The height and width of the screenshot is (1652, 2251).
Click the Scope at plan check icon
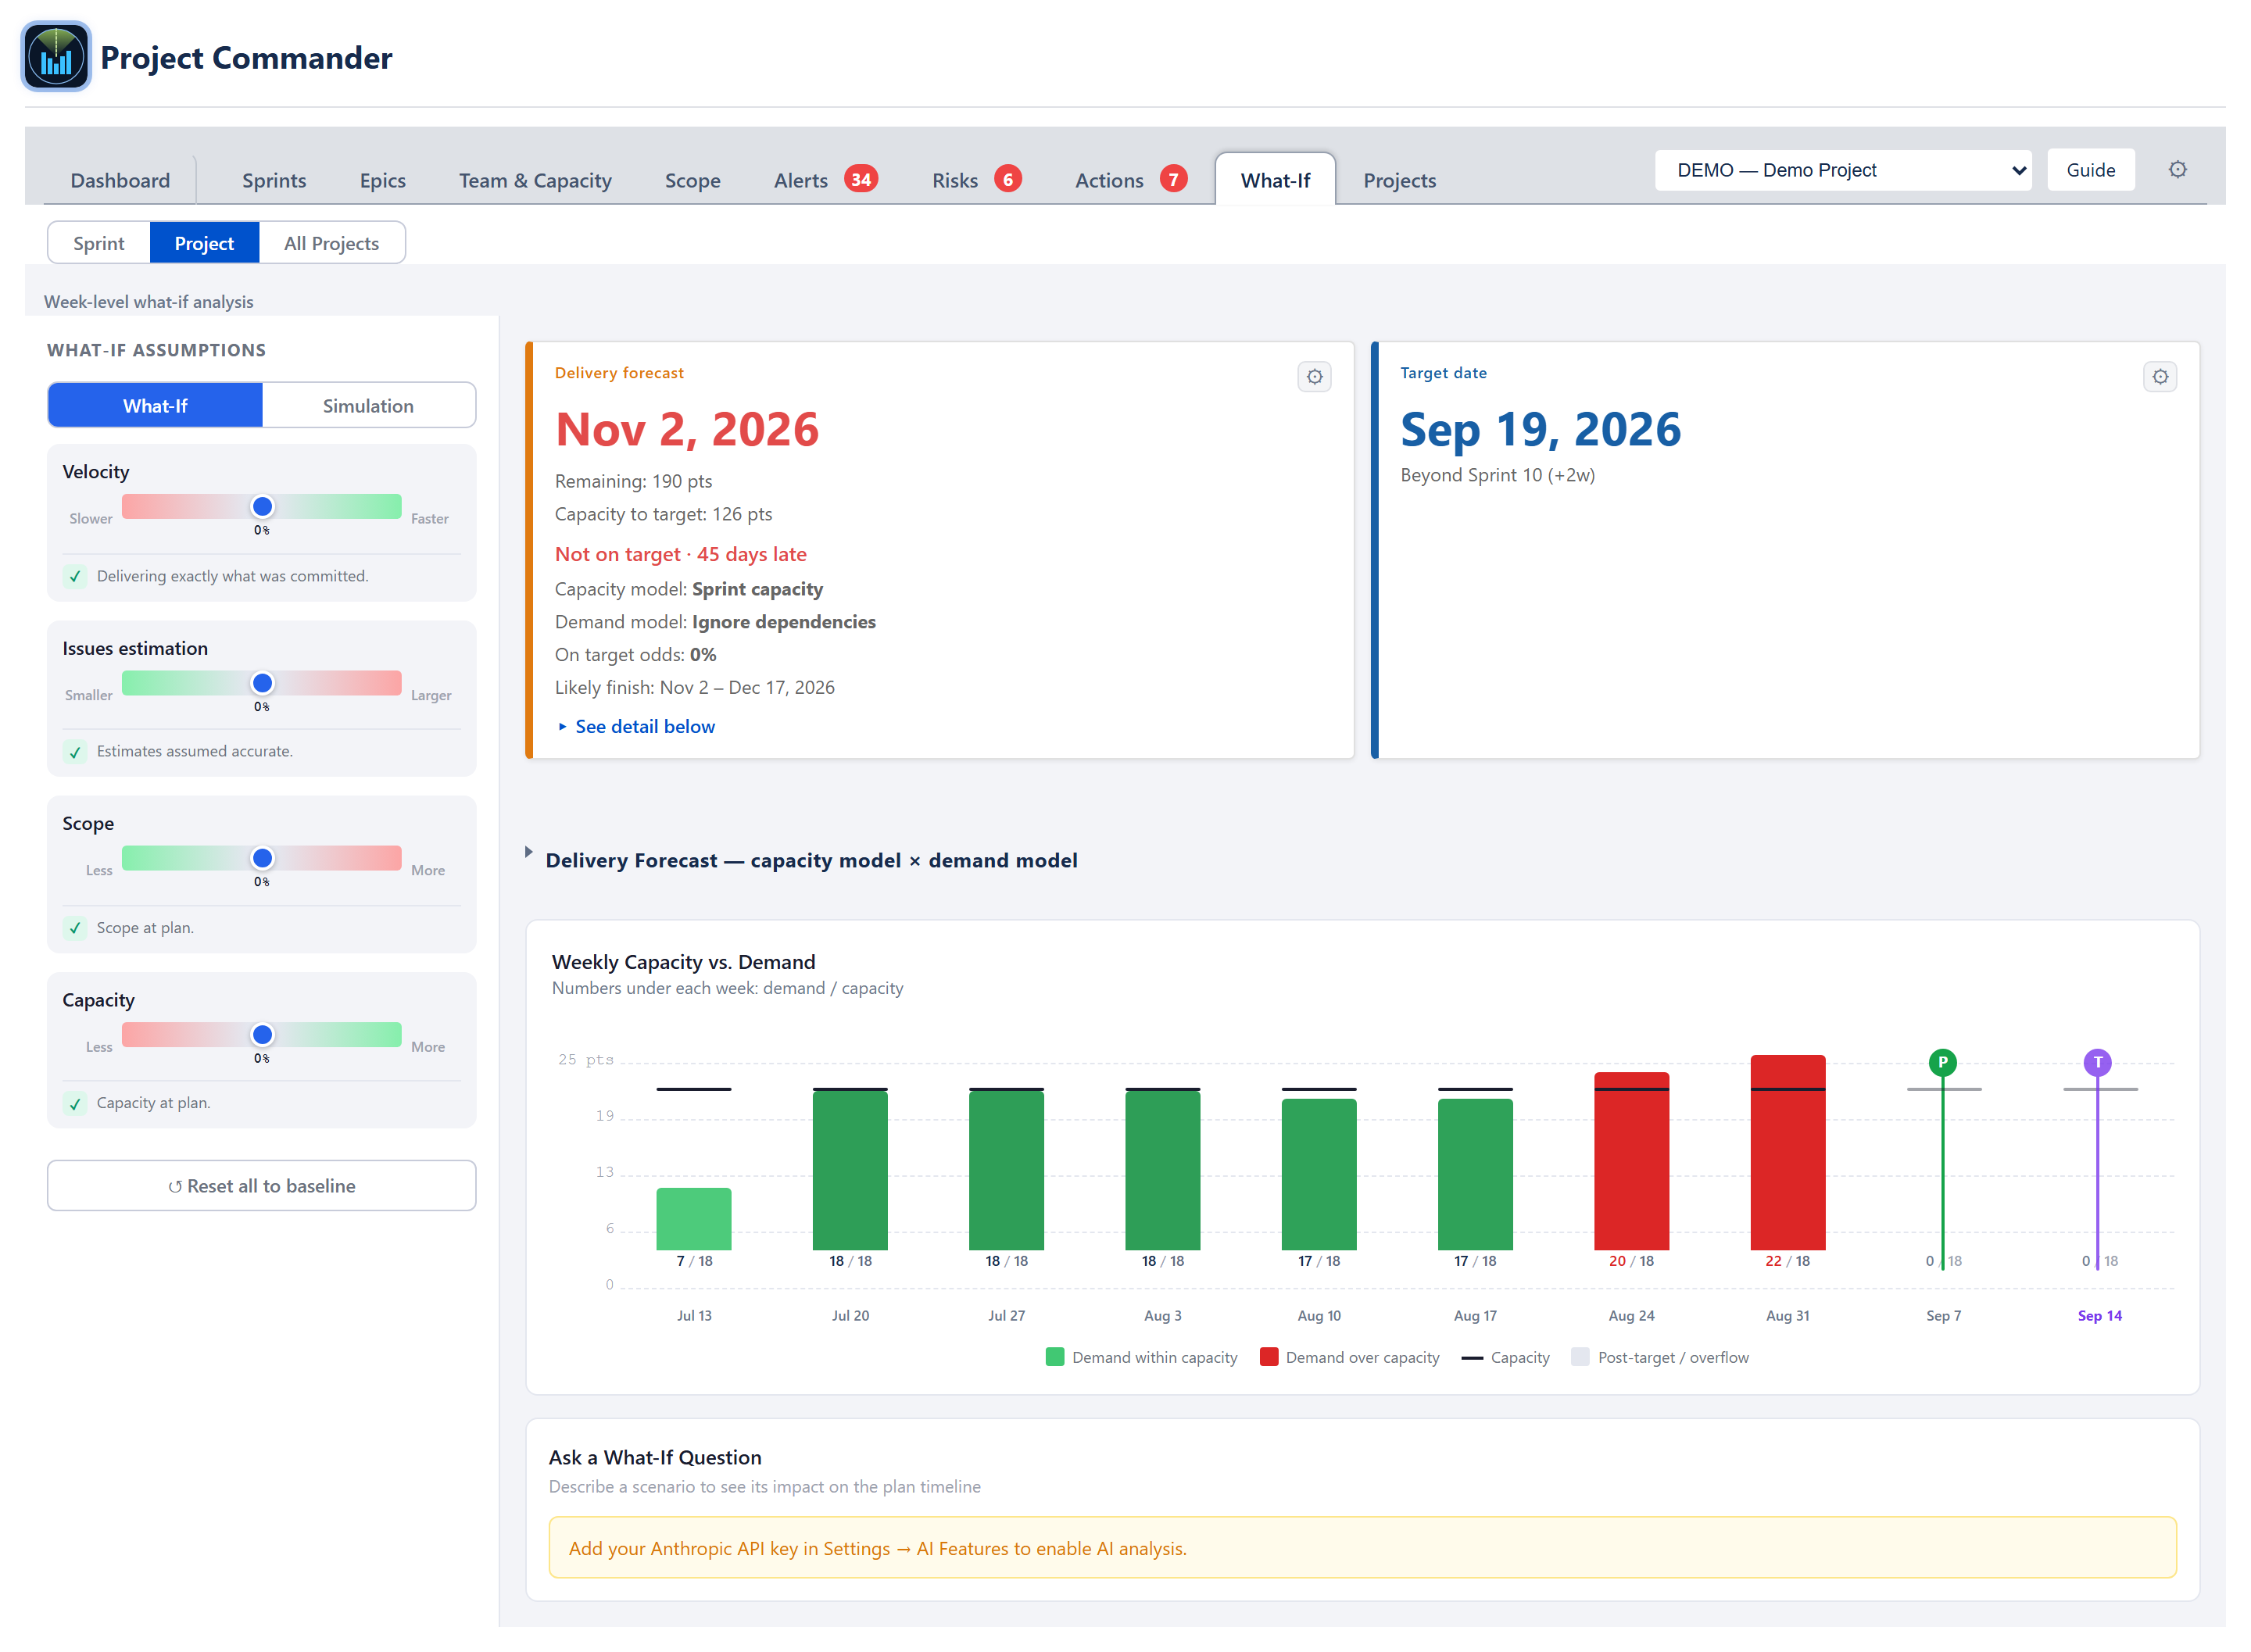[x=75, y=928]
